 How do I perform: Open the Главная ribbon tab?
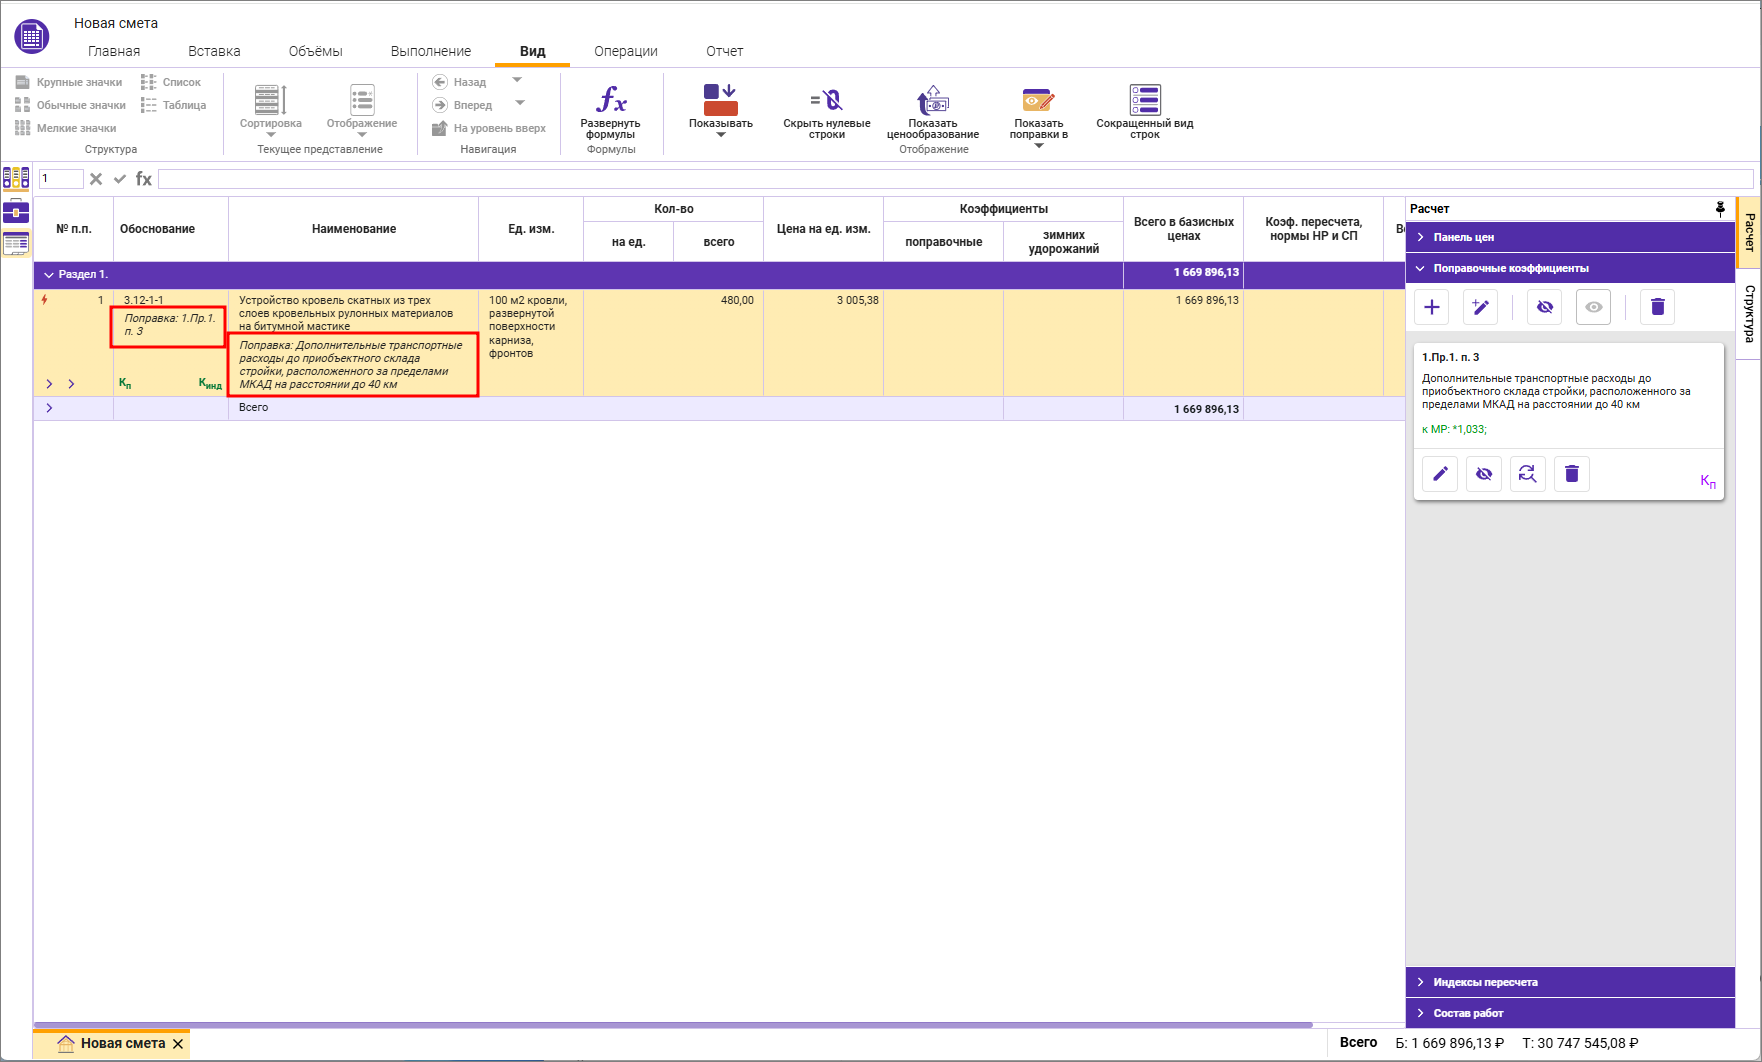(x=114, y=51)
